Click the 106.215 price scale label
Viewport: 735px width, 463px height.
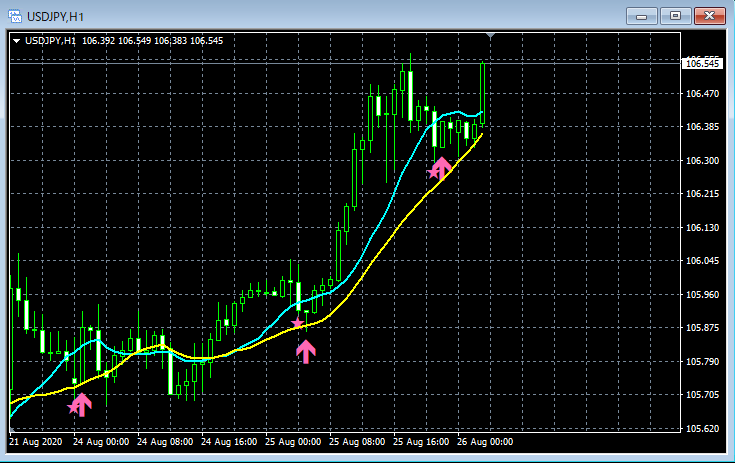702,194
